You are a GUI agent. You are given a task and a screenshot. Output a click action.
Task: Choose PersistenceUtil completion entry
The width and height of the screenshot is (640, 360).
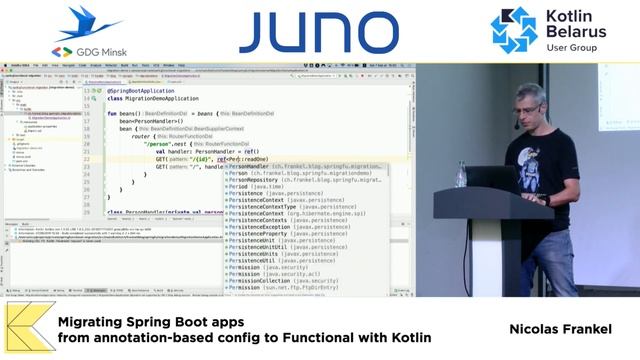click(305, 260)
